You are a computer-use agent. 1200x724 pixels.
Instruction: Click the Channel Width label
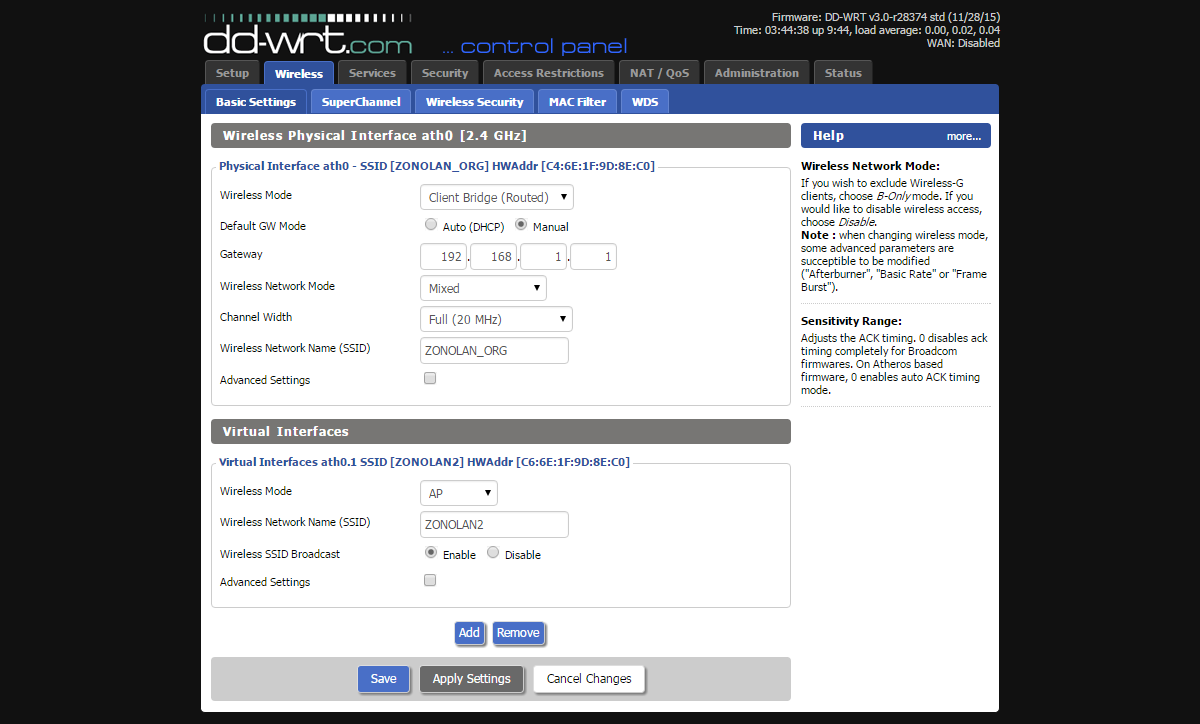point(256,317)
